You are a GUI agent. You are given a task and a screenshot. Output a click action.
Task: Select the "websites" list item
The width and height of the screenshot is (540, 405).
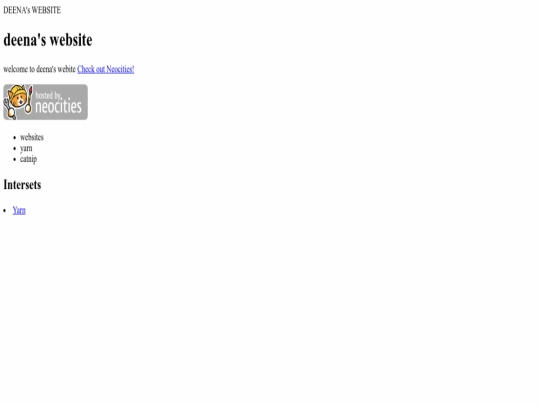click(32, 137)
